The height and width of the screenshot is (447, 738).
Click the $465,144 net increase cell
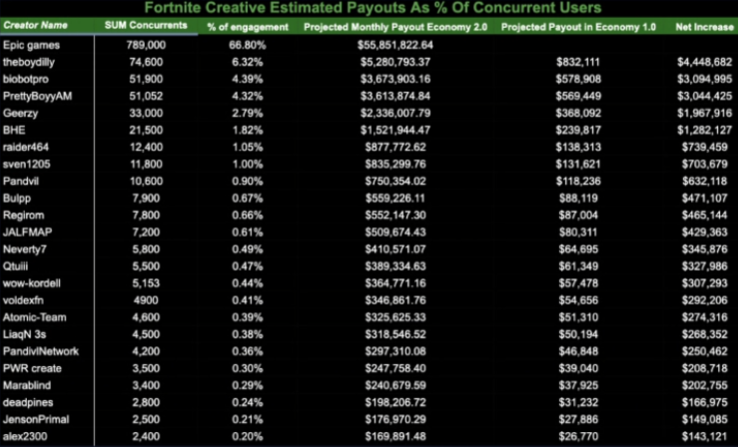tap(705, 215)
